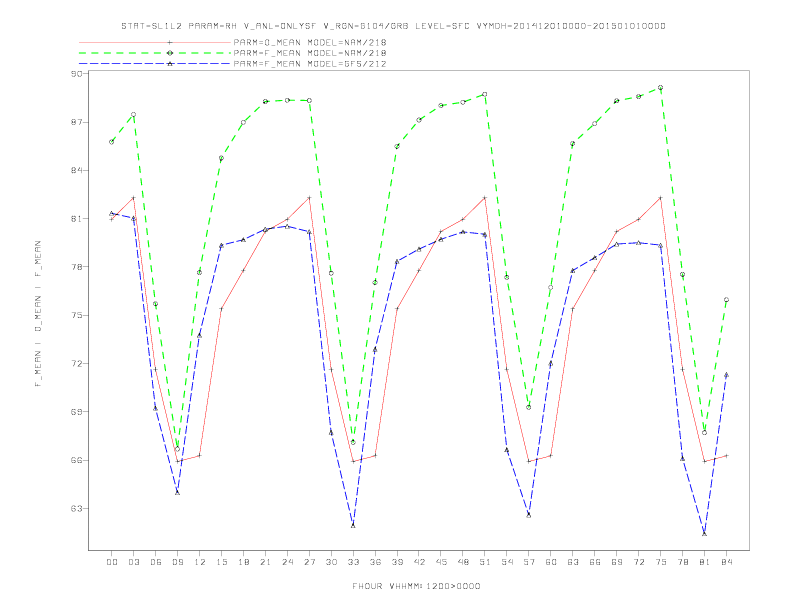
Task: Click y-axis tick value 69
Action: coord(76,412)
